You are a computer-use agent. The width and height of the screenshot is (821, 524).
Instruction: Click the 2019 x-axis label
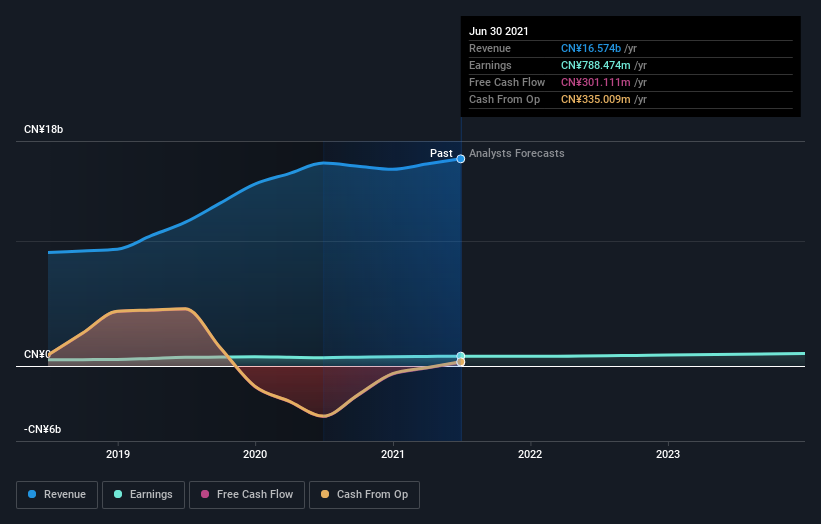coord(118,454)
